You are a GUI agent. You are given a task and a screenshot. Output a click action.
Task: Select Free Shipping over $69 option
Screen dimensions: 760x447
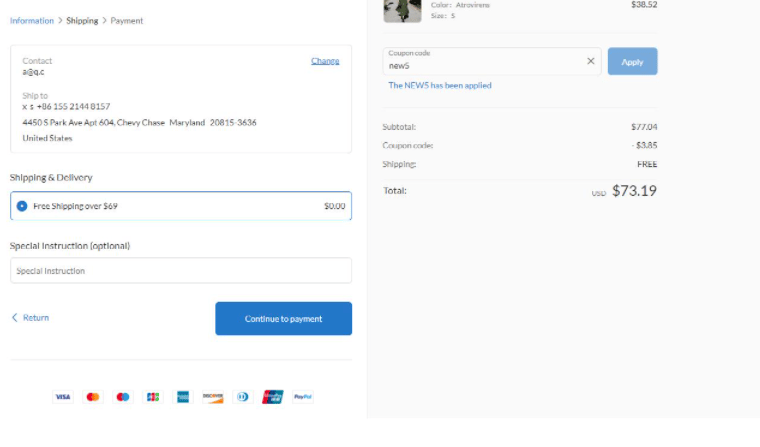pos(22,206)
